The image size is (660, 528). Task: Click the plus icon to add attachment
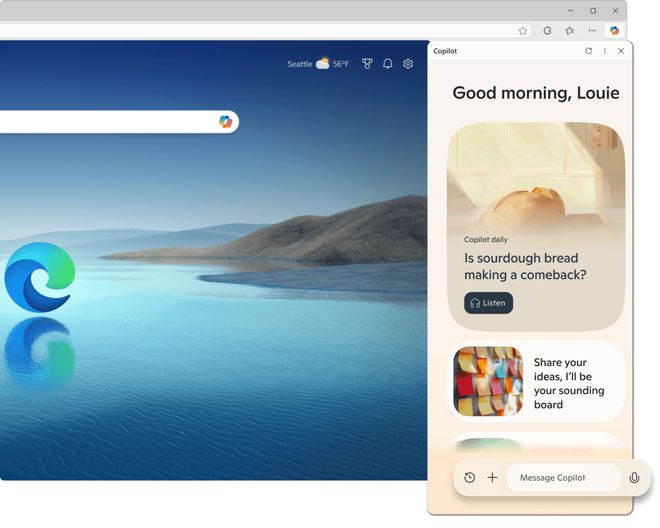[492, 478]
